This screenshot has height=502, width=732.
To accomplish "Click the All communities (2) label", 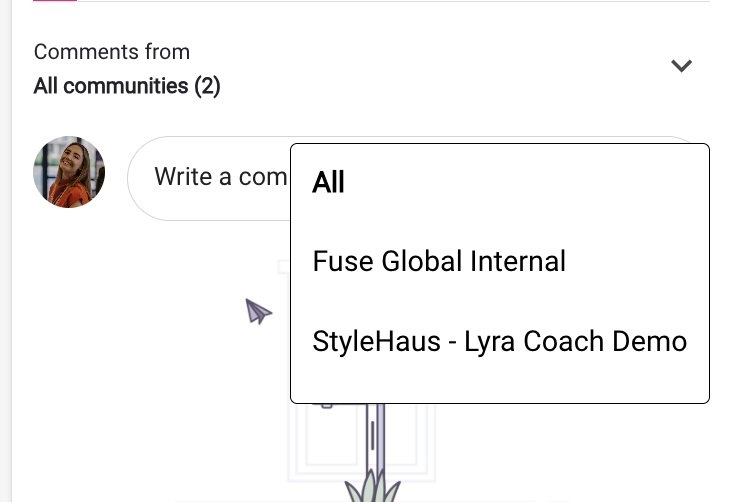I will [x=127, y=86].
